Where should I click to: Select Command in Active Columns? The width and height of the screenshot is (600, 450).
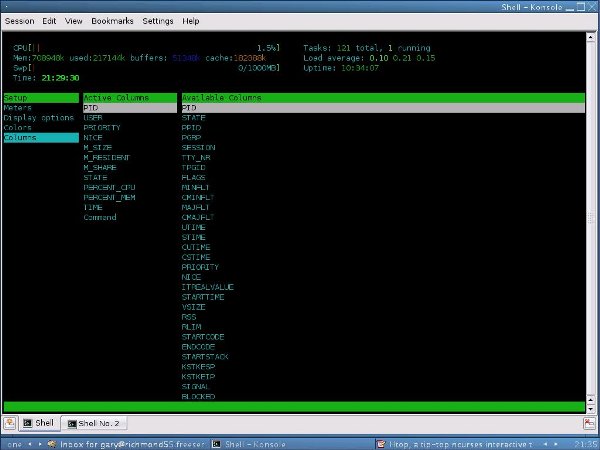tap(100, 217)
